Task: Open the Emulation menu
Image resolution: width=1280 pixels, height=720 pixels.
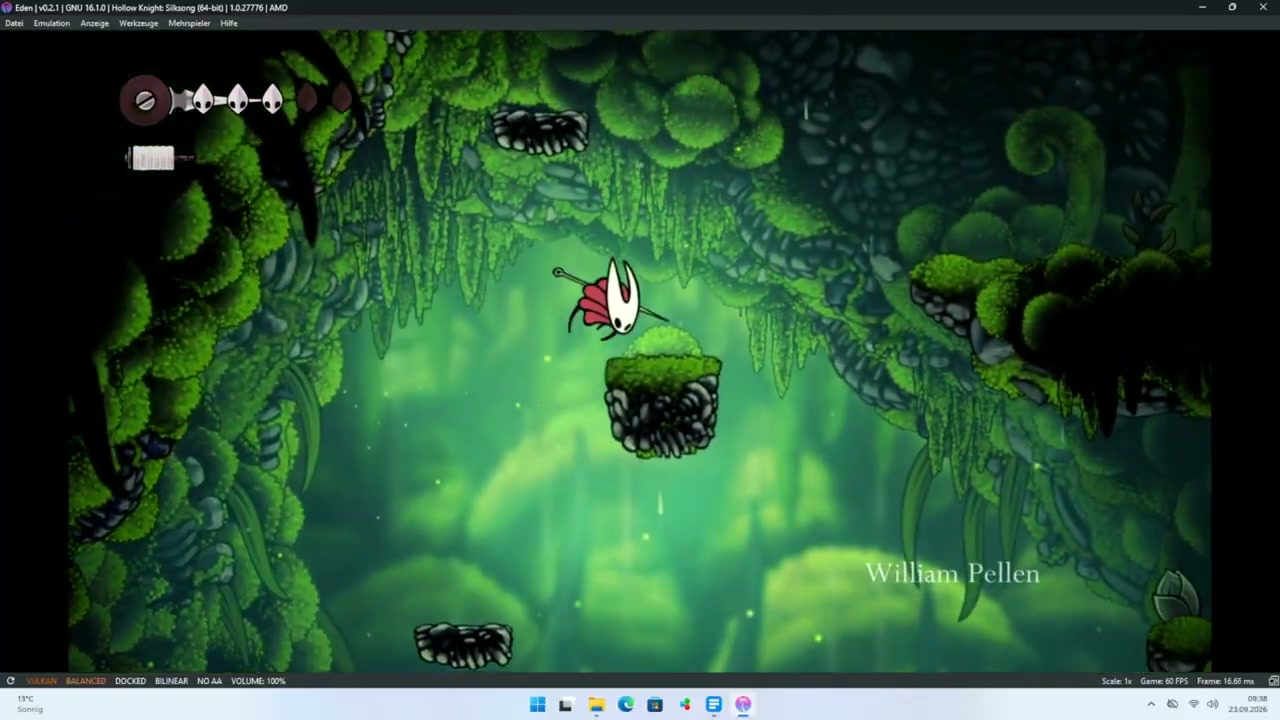Action: pyautogui.click(x=52, y=23)
